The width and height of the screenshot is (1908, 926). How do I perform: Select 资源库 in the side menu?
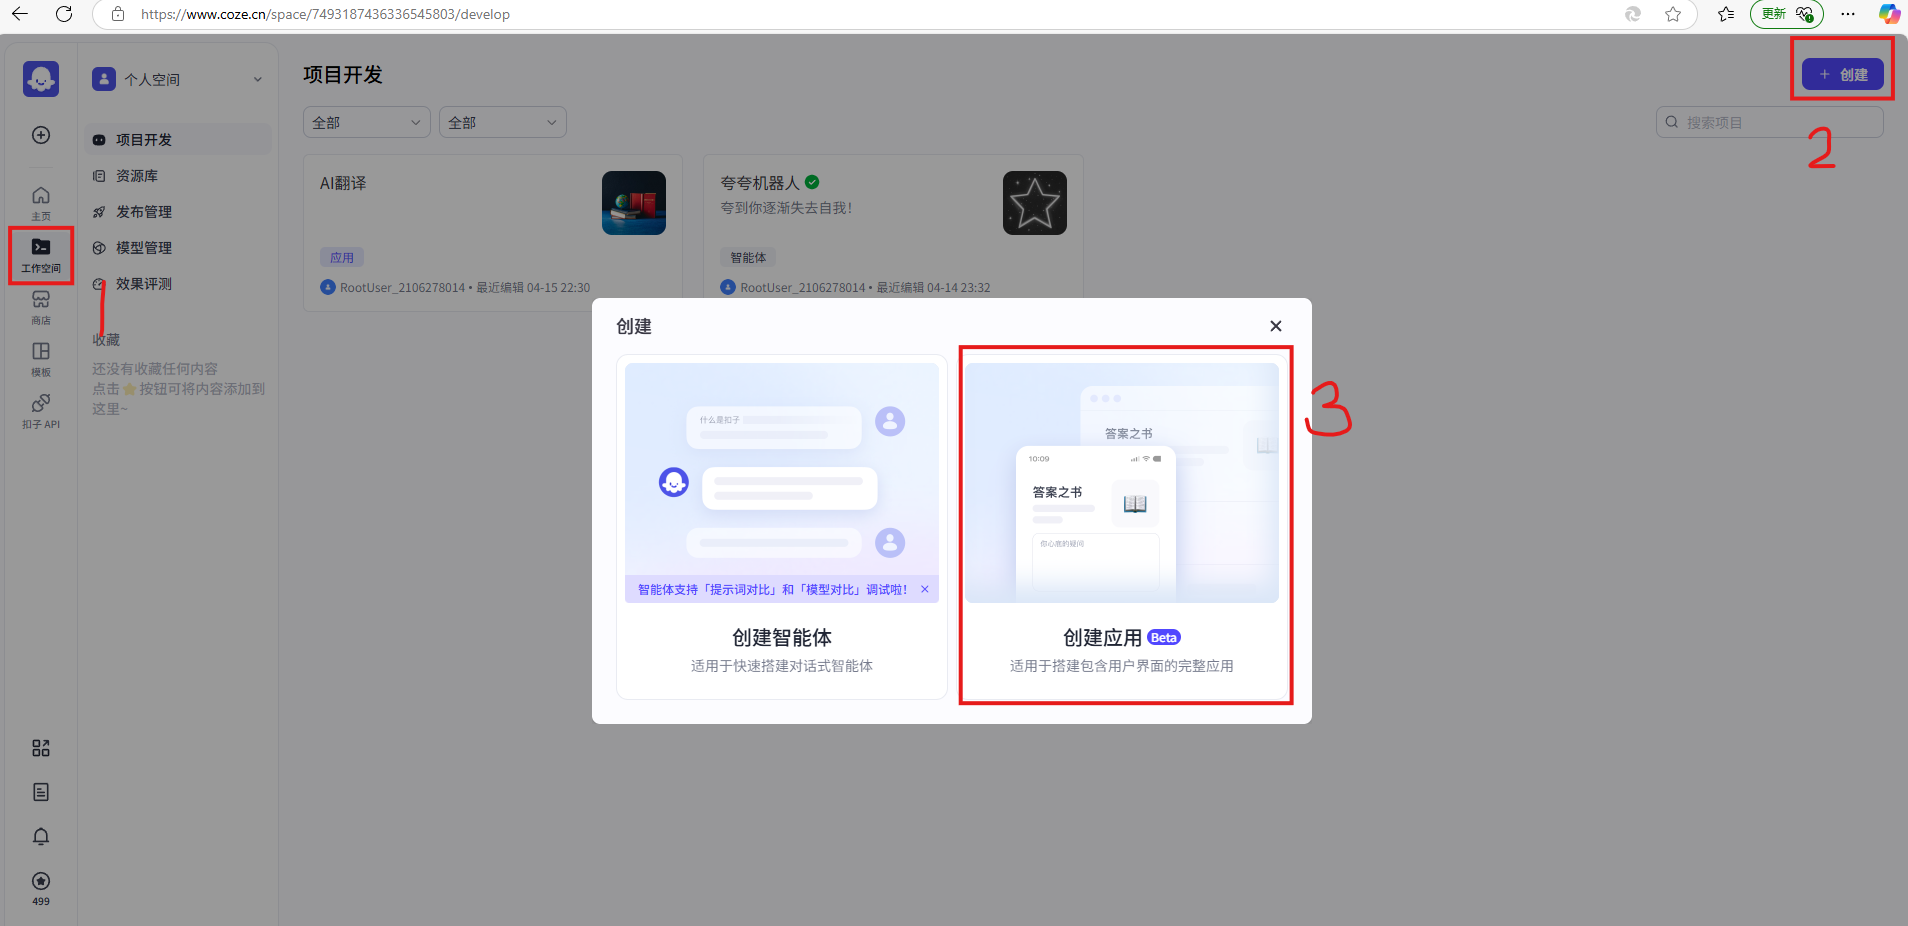pos(178,175)
